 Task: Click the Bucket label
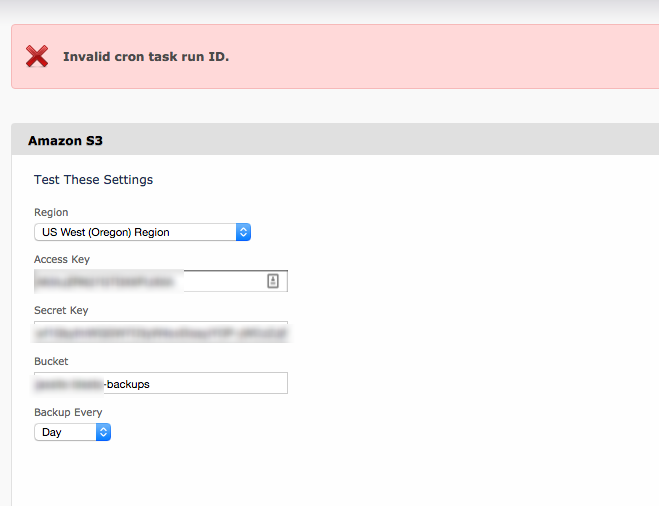point(51,361)
